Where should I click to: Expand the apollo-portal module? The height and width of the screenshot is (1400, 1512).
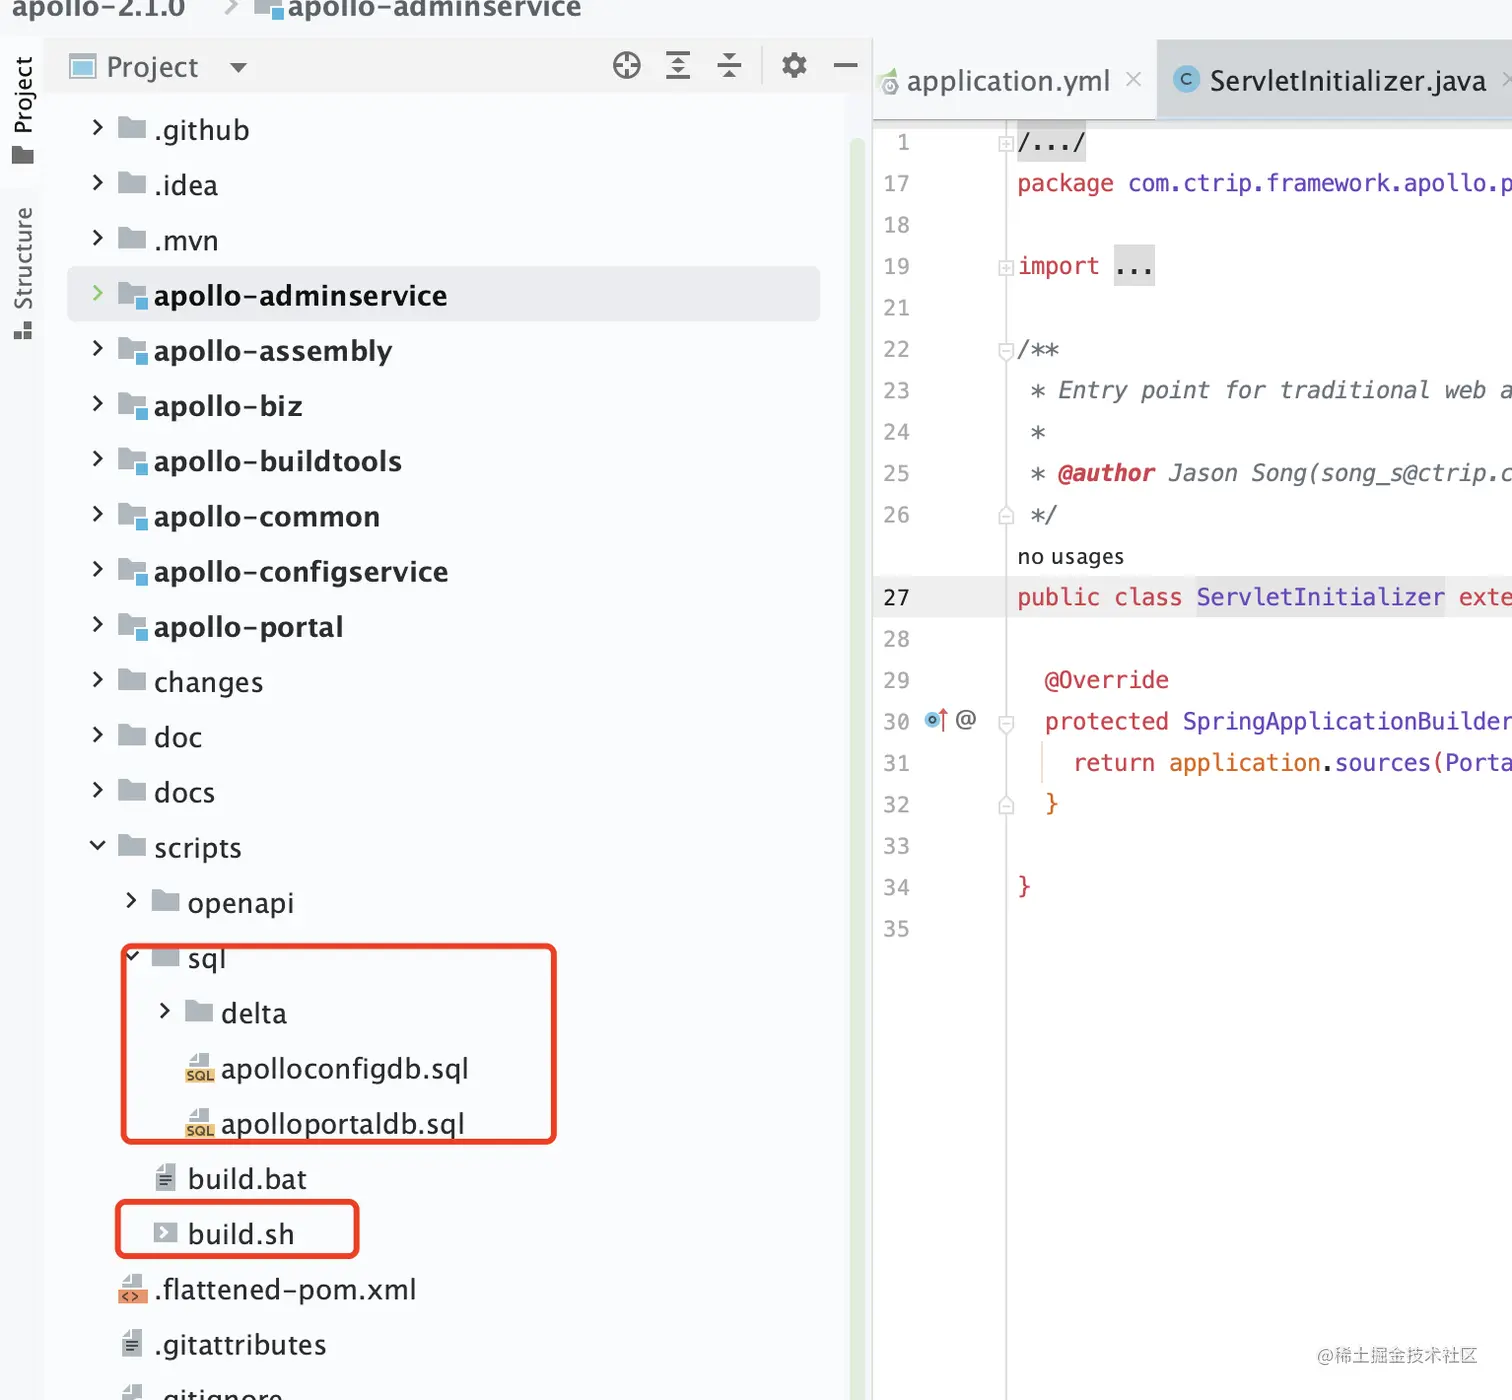(97, 624)
